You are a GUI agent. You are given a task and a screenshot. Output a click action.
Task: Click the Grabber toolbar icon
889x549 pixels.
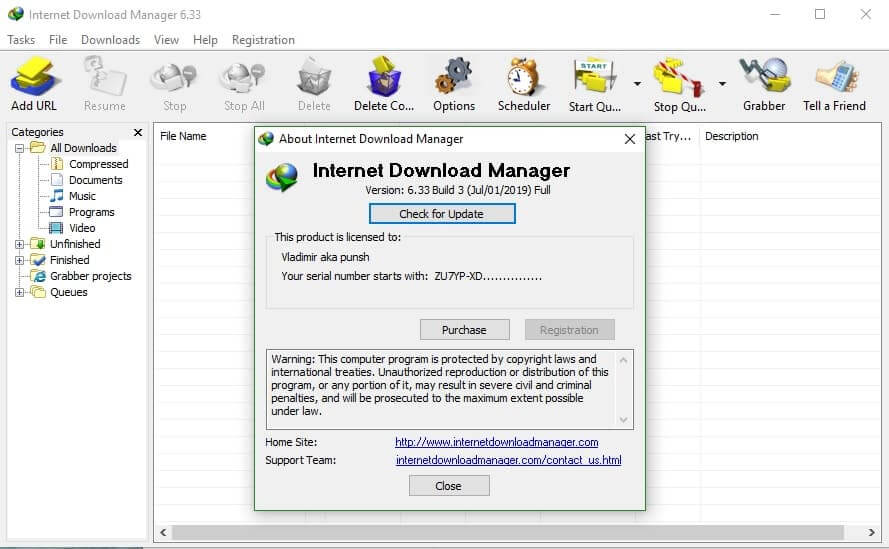point(763,77)
